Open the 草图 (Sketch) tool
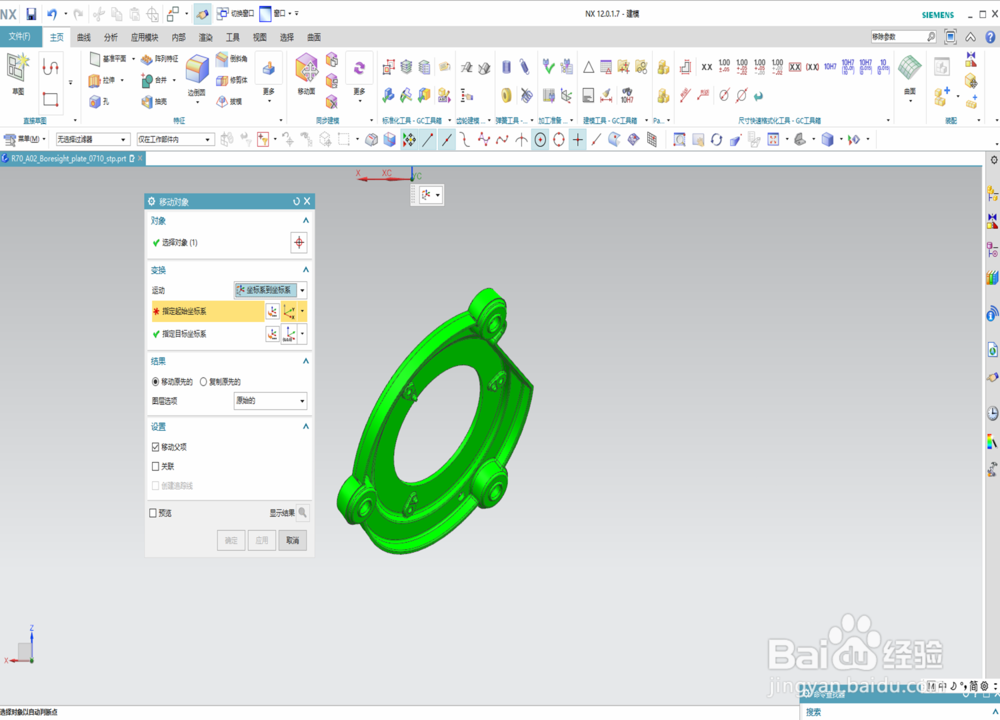 18,74
